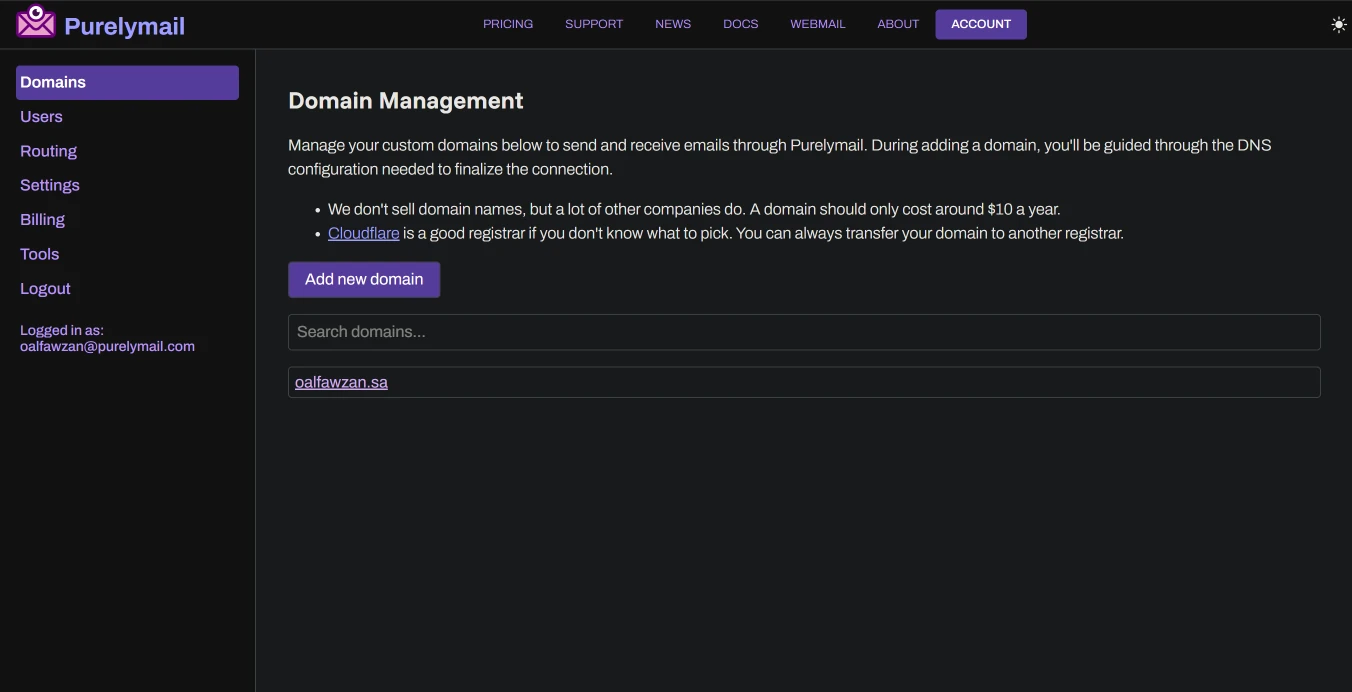Toggle the light/dark theme sun icon

pos(1339,25)
